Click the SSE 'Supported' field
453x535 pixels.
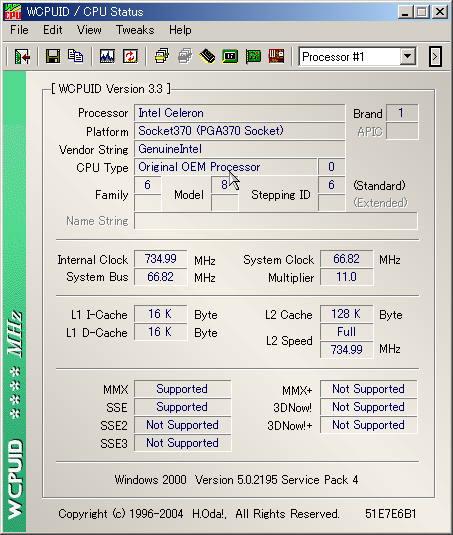(x=182, y=407)
